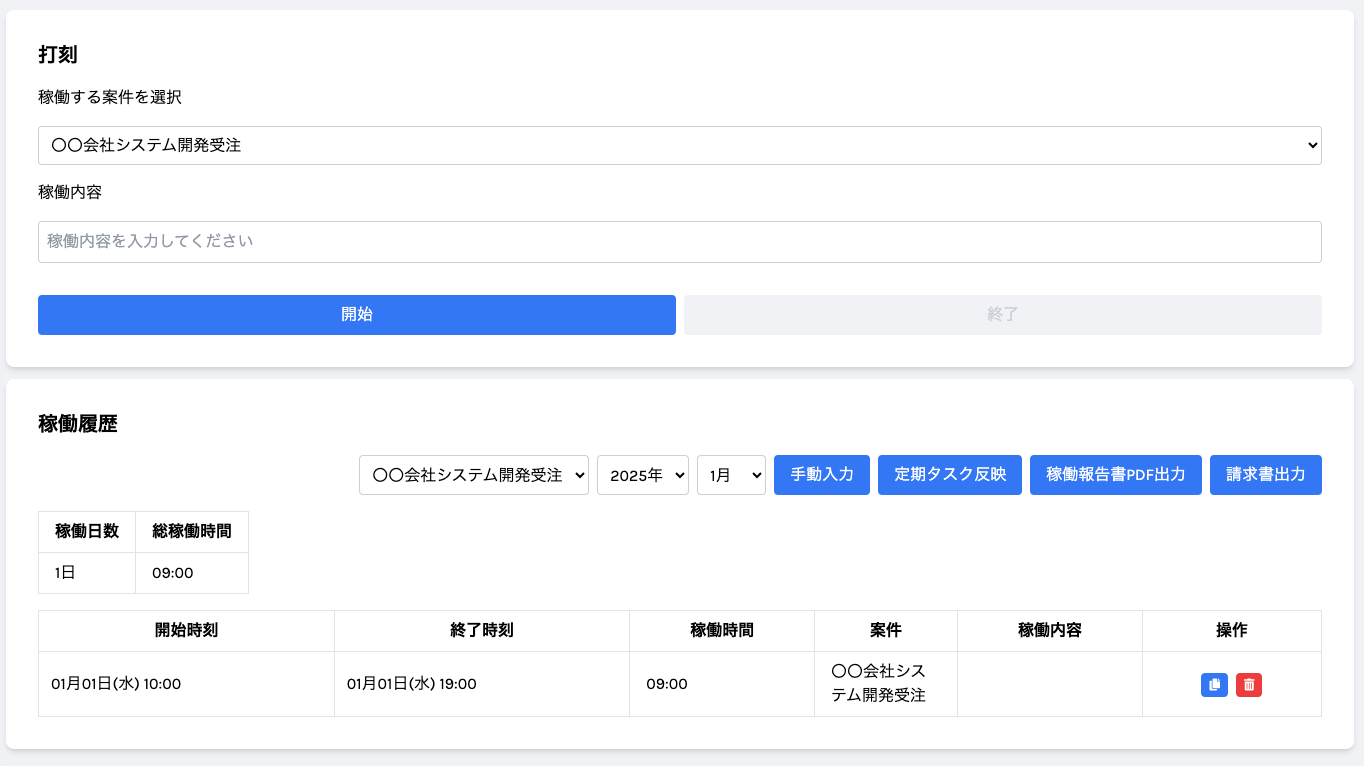This screenshot has width=1364, height=766.
Task: Open the history project filter dropdown
Action: 474,475
